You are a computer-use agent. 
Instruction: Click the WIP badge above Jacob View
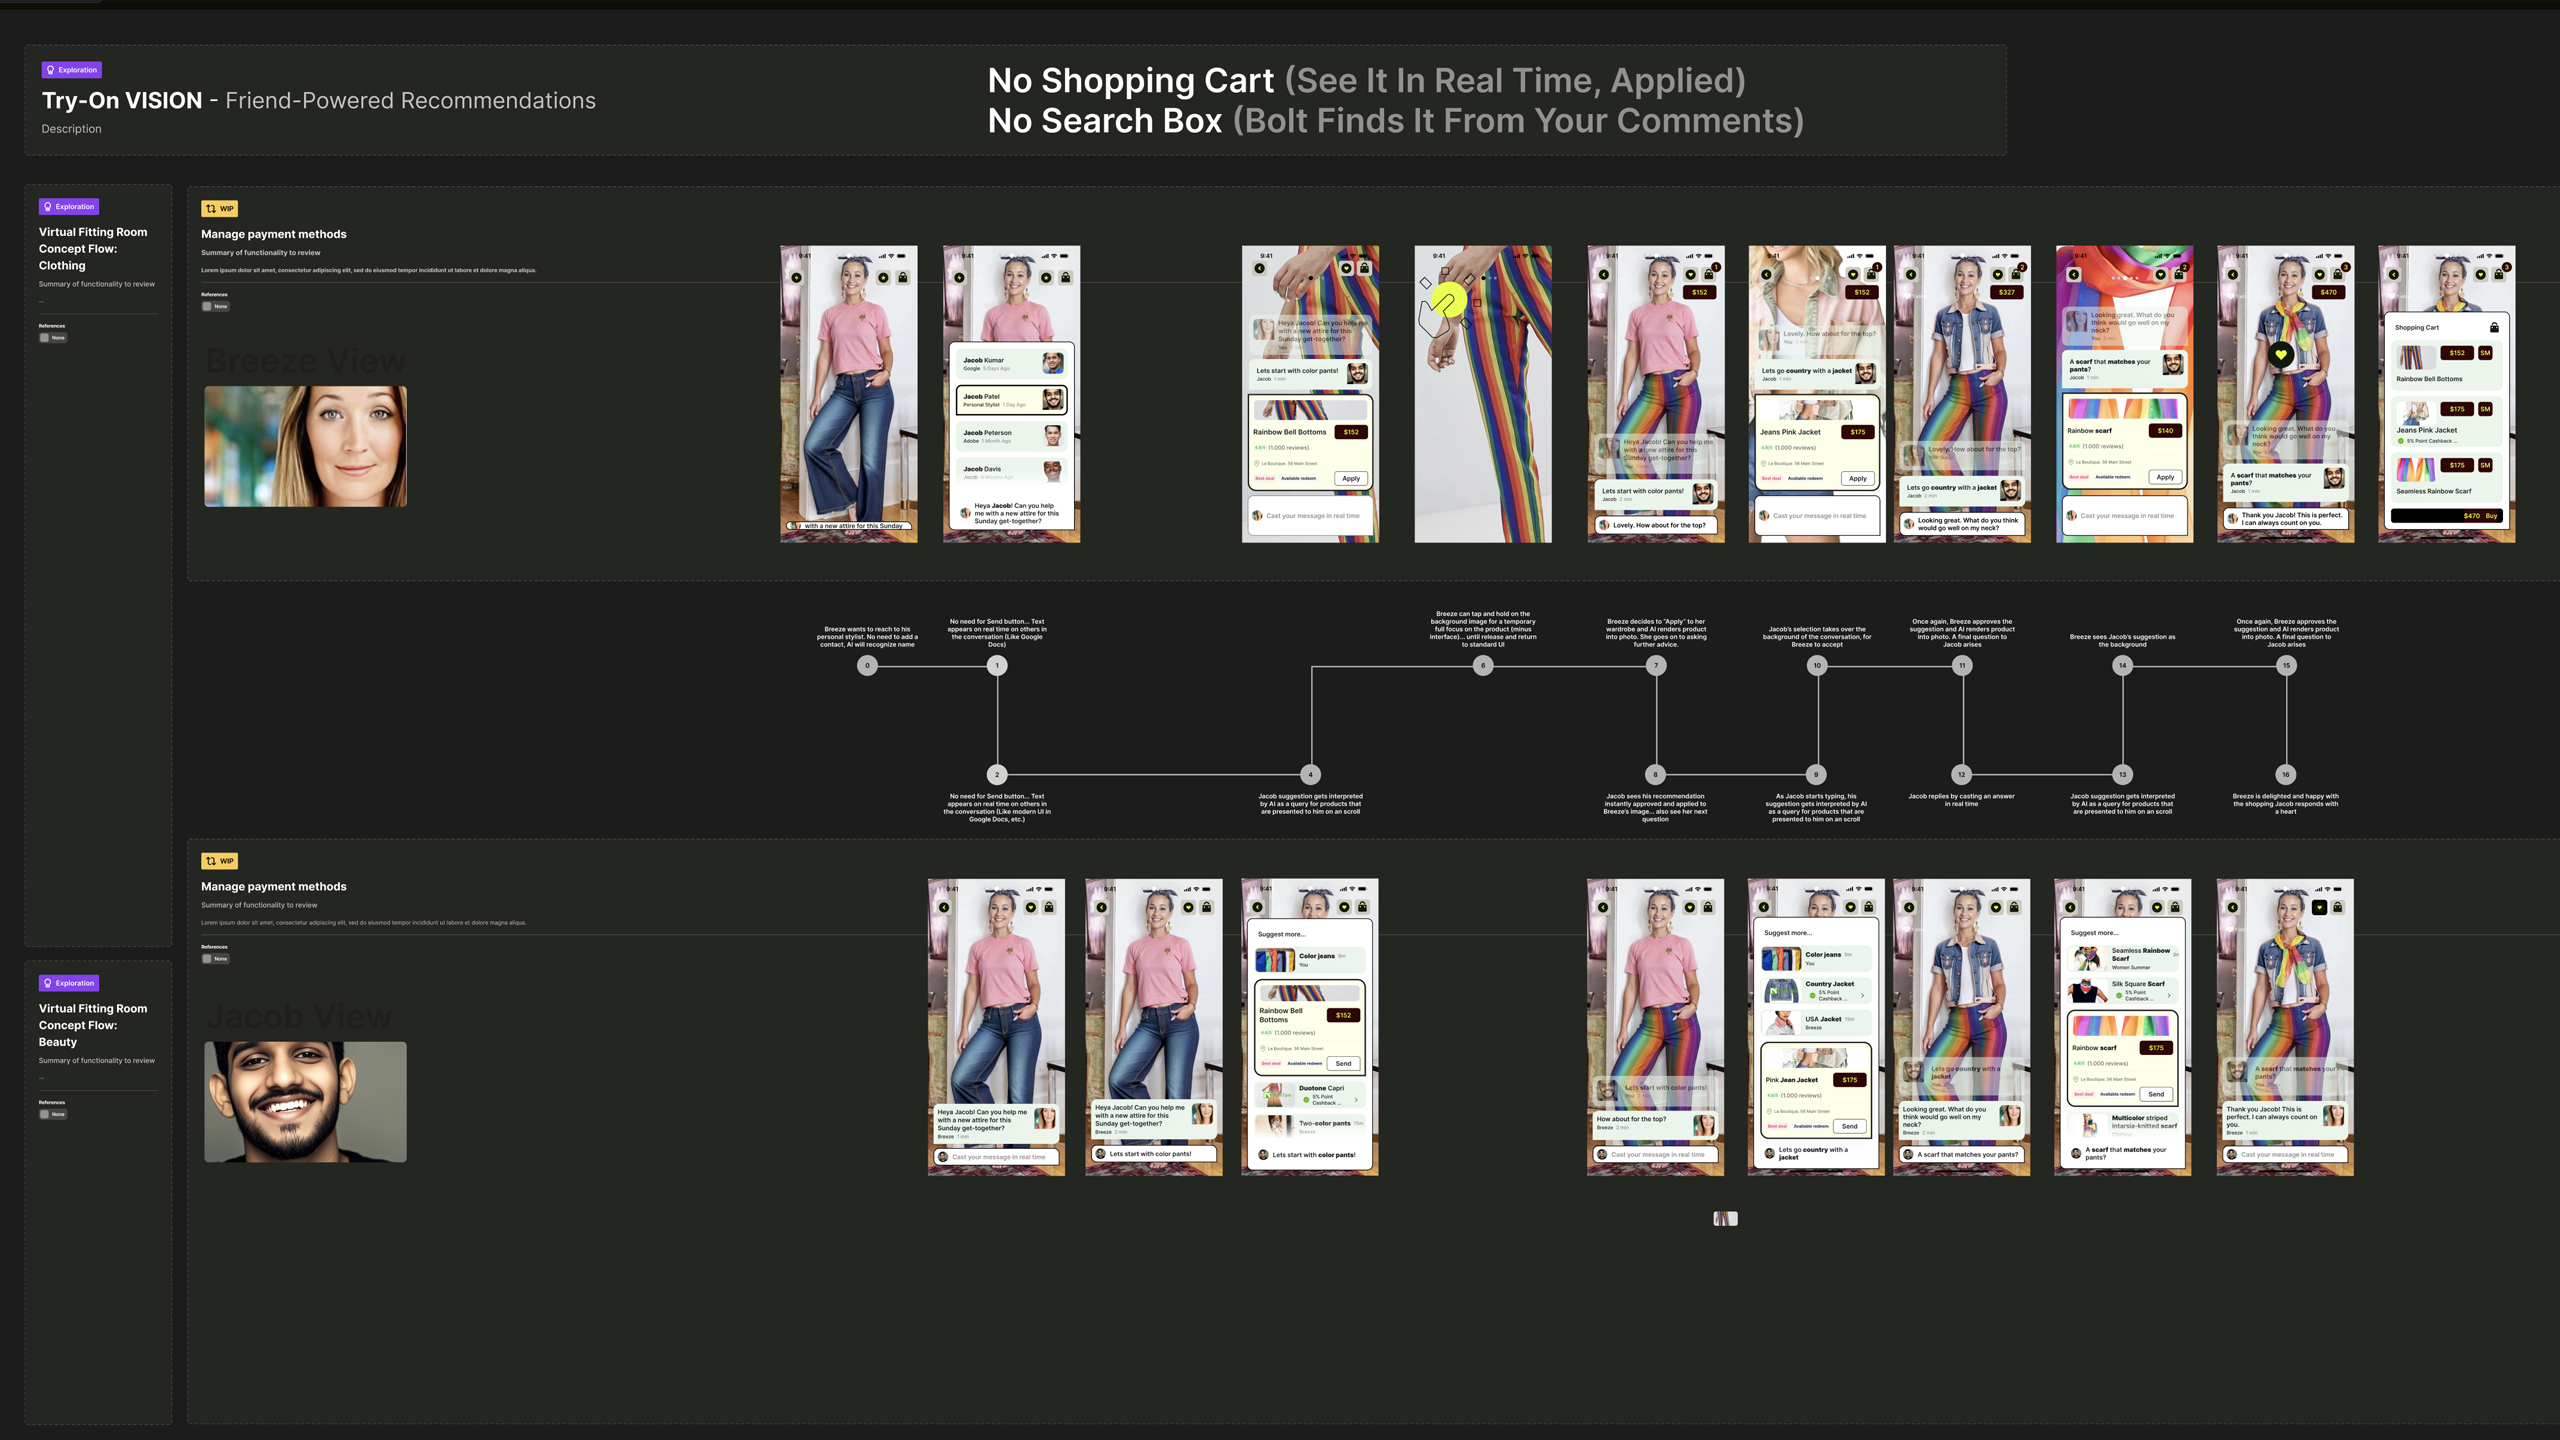click(x=219, y=861)
